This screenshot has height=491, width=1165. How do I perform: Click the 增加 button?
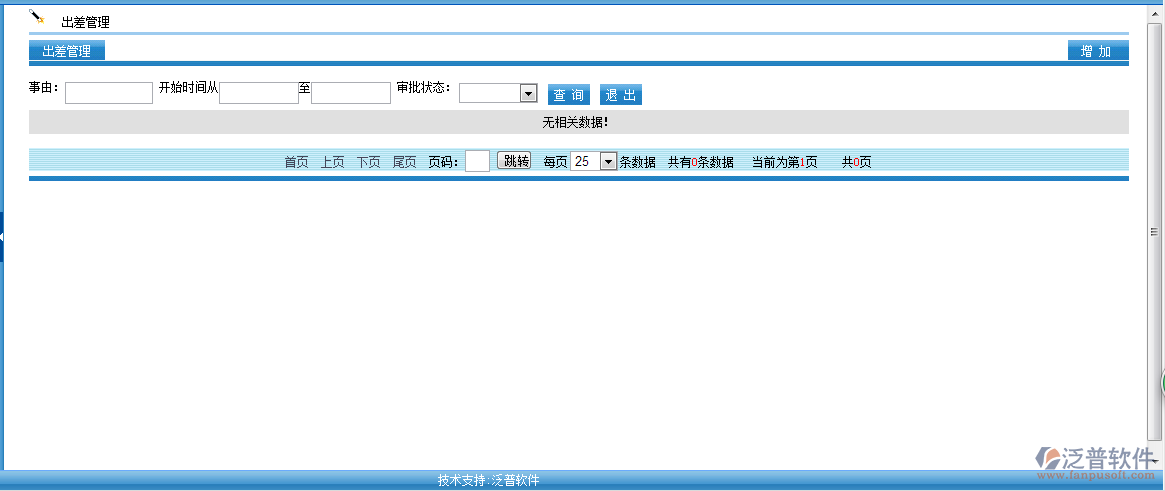pyautogui.click(x=1097, y=51)
